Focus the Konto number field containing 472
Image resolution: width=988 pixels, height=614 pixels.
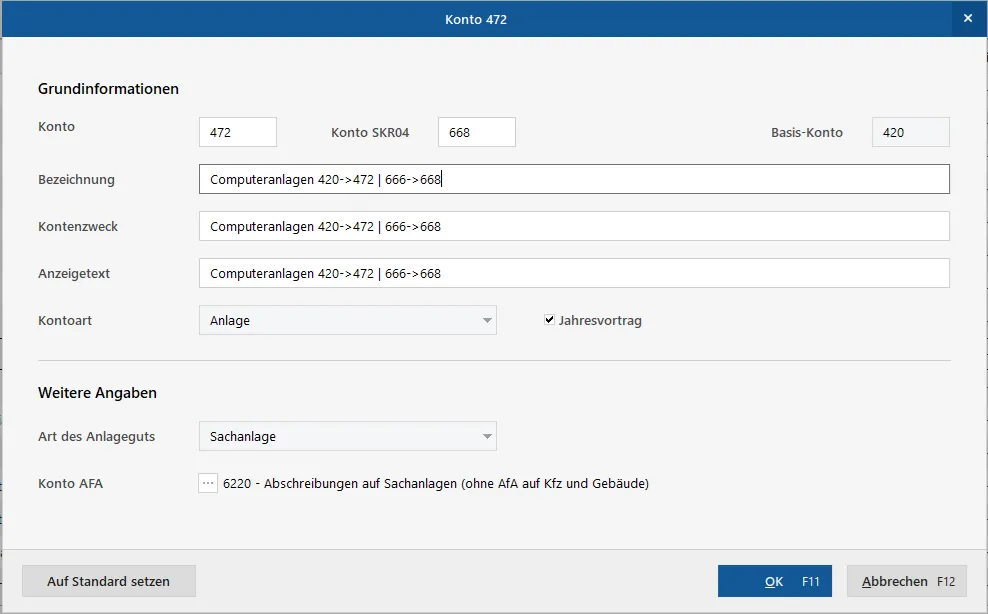[238, 132]
